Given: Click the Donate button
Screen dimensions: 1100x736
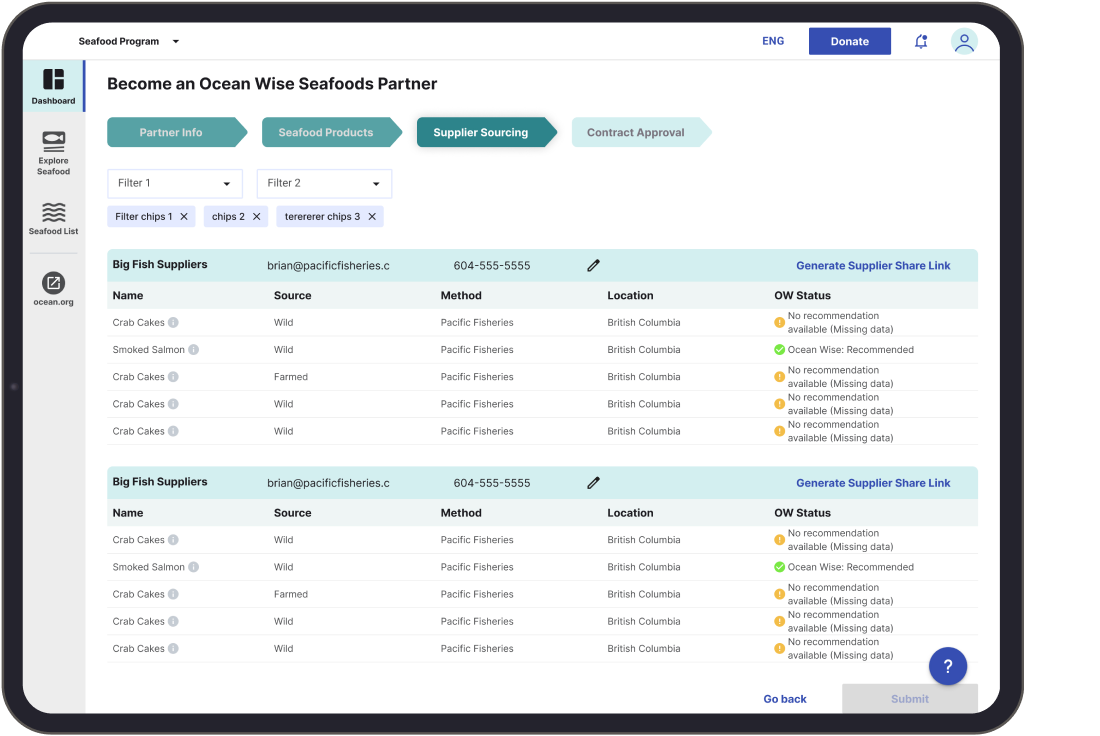Looking at the screenshot, I should 849,41.
